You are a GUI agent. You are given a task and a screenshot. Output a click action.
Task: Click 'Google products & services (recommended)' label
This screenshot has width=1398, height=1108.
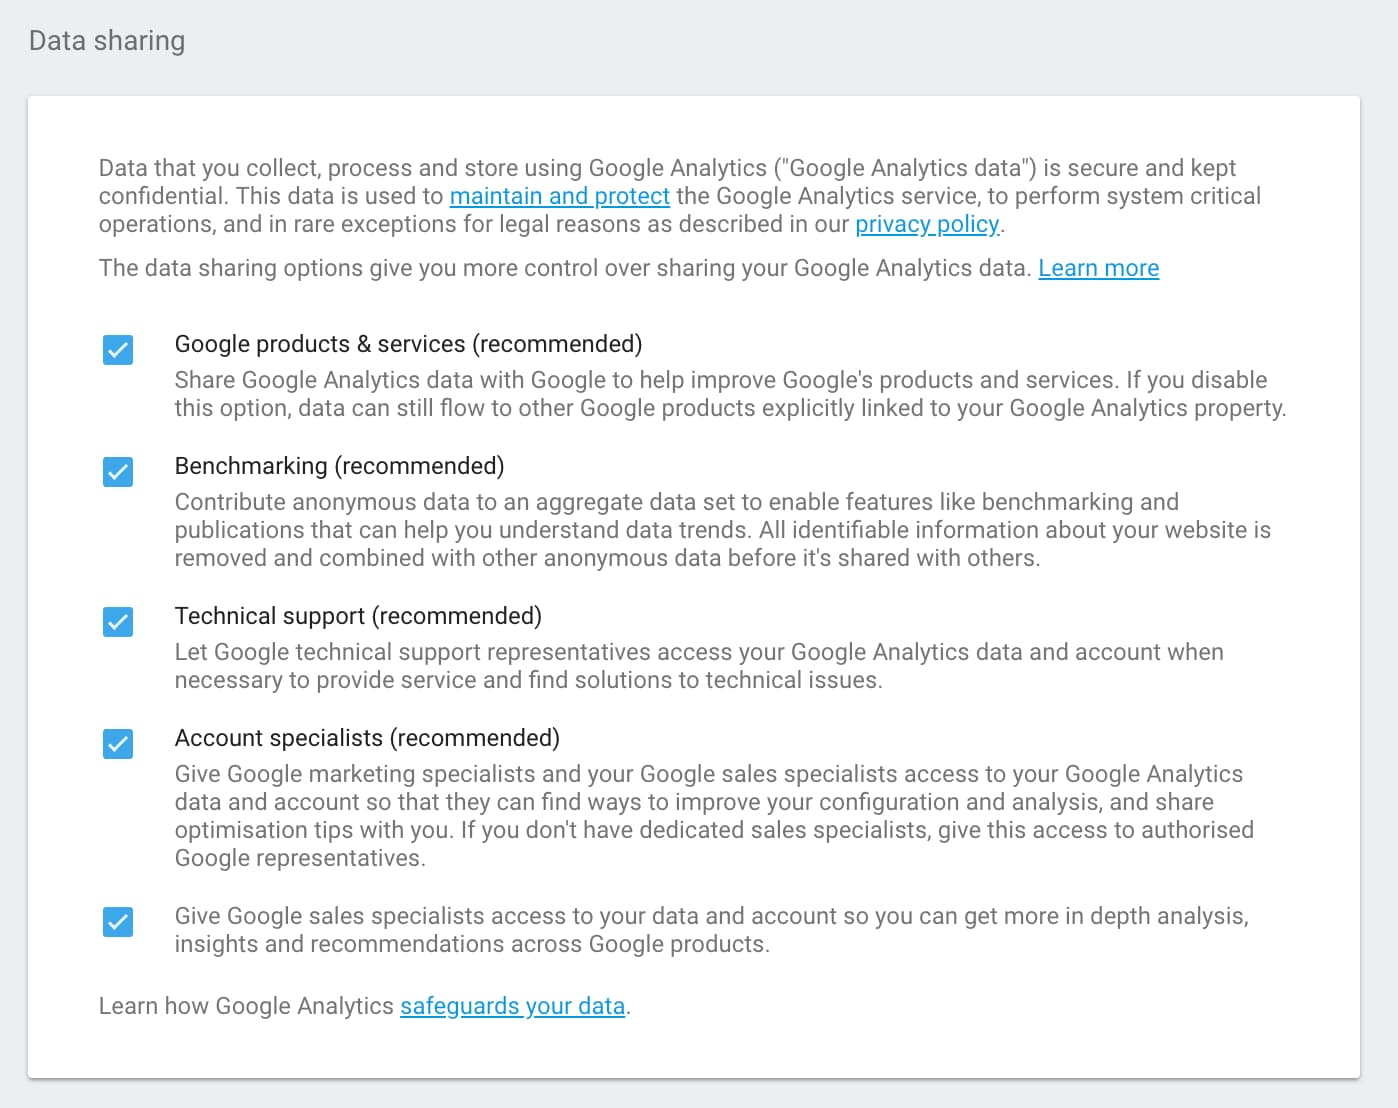tap(409, 344)
